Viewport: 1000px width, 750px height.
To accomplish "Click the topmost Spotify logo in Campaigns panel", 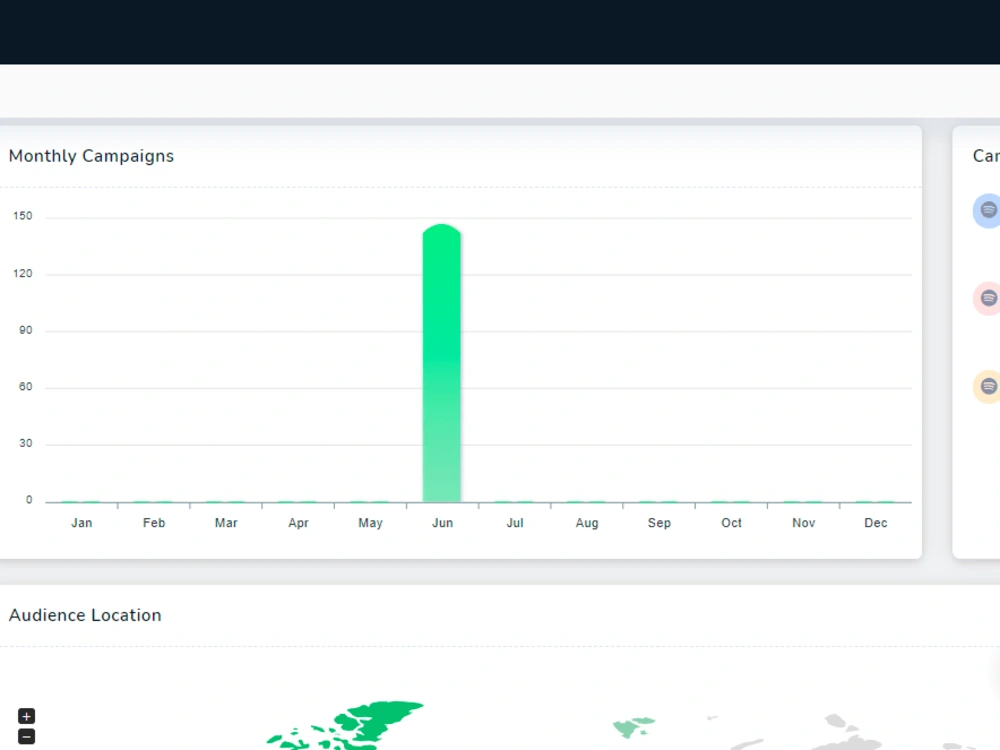I will (x=987, y=210).
